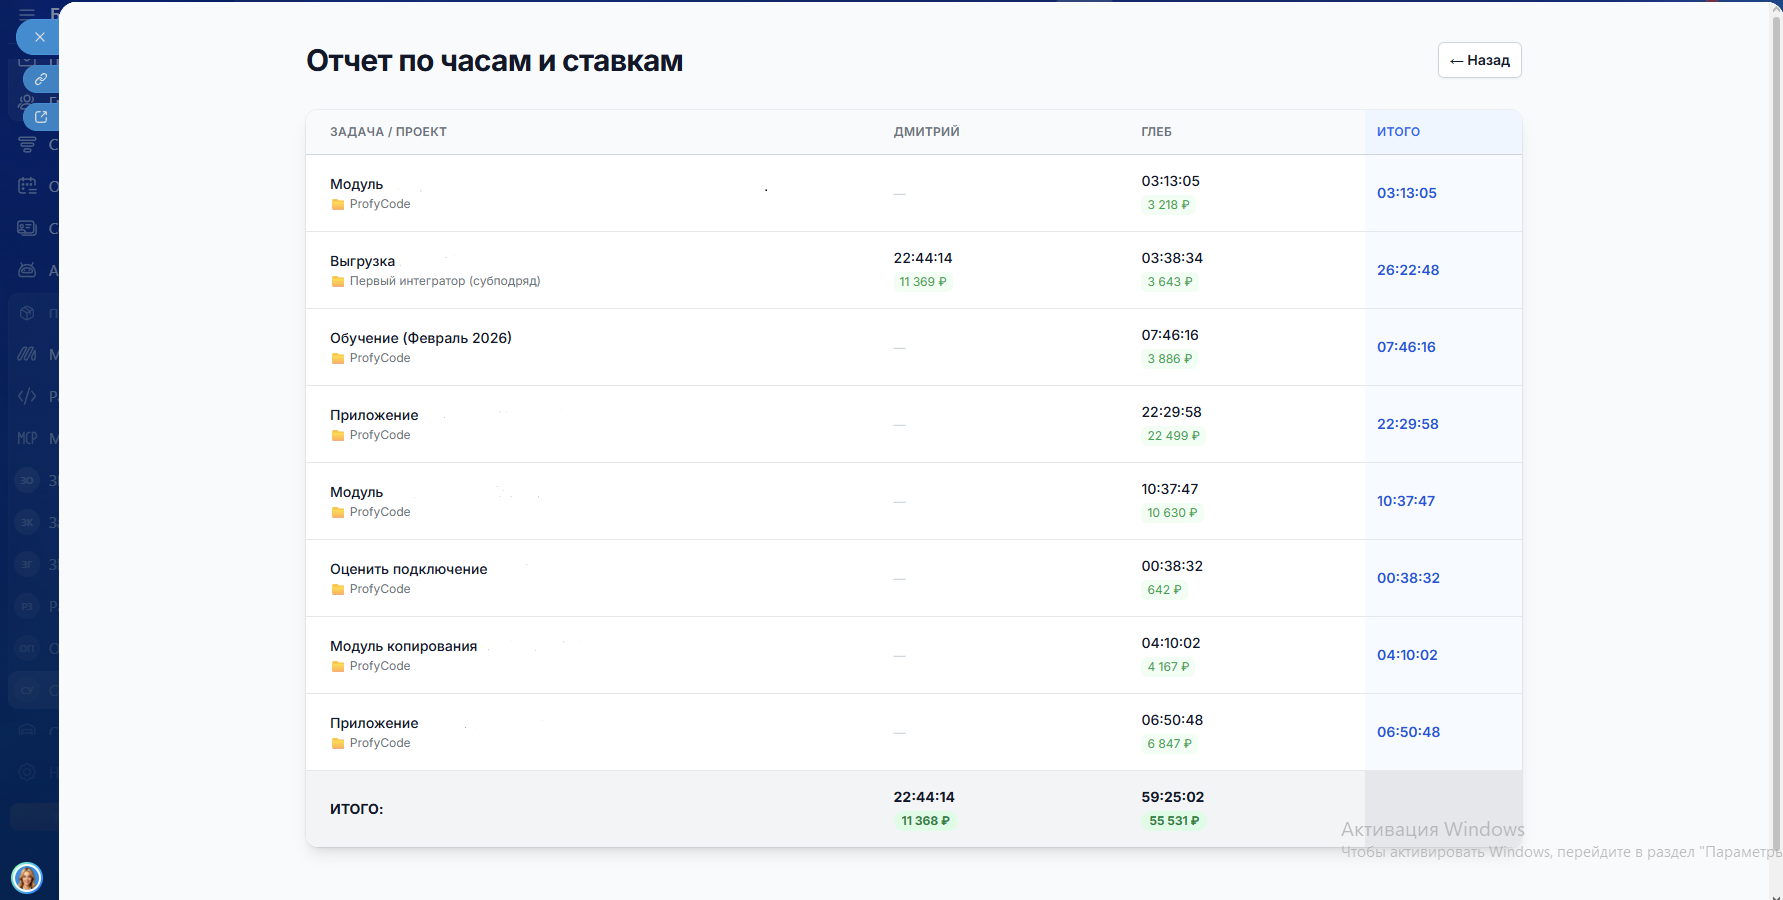Click the ИТОГО column header
The width and height of the screenshot is (1783, 900).
(1398, 132)
